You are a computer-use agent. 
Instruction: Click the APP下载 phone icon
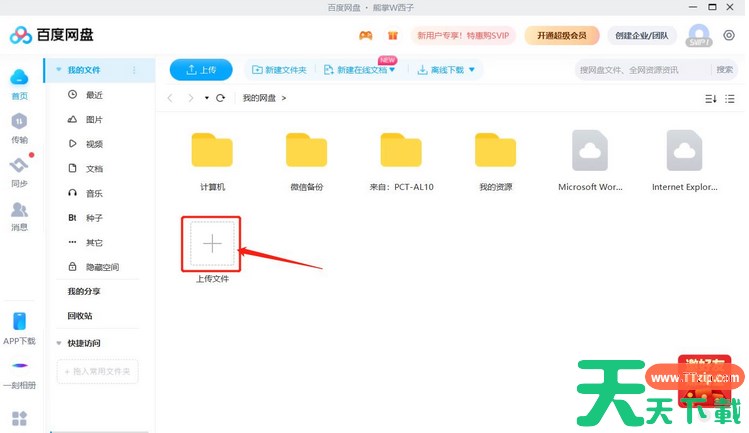click(20, 321)
